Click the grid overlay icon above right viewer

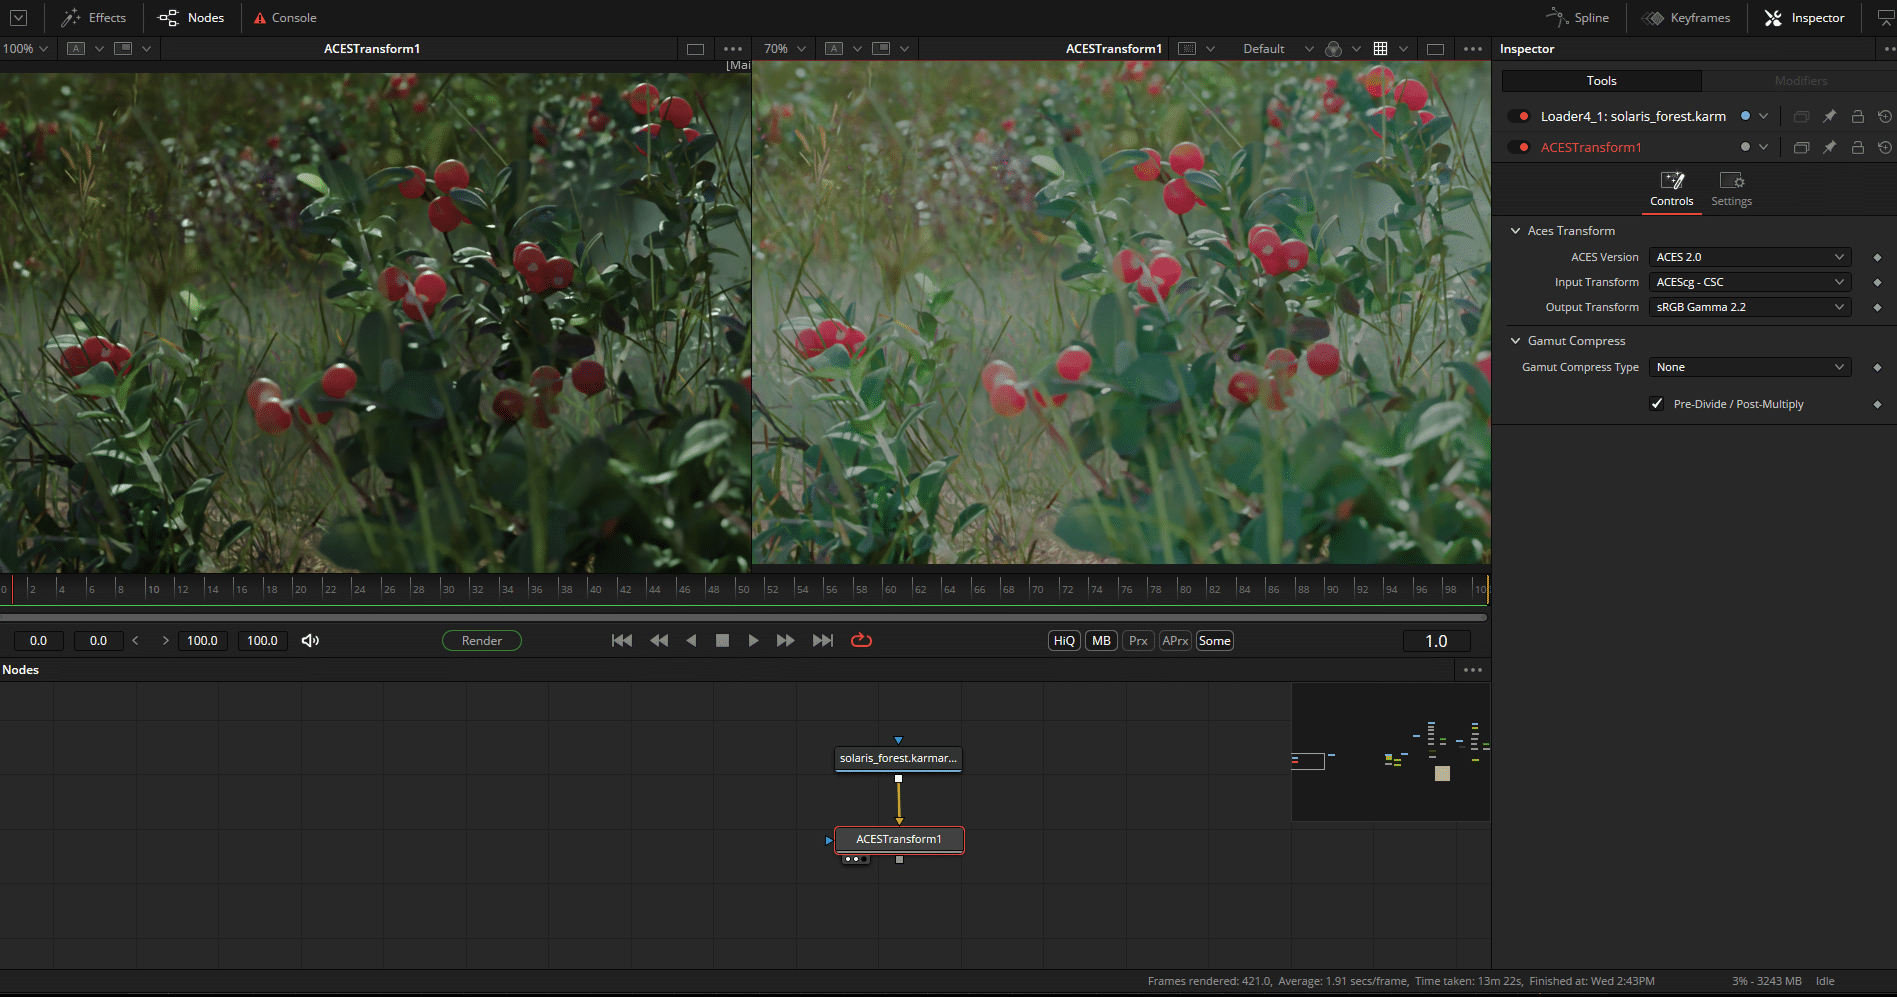pyautogui.click(x=1381, y=48)
